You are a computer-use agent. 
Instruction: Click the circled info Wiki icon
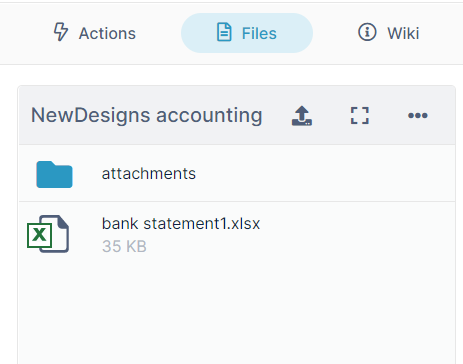coord(367,32)
